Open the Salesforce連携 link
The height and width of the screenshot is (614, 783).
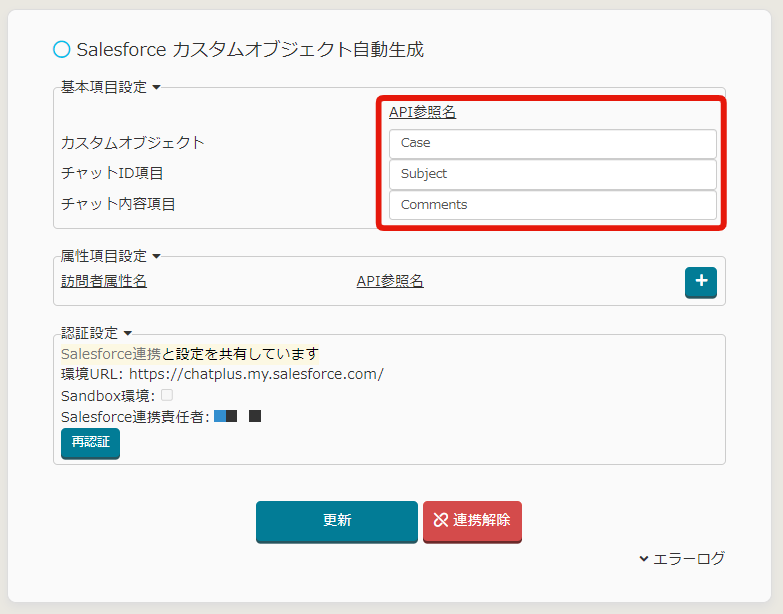[x=111, y=354]
